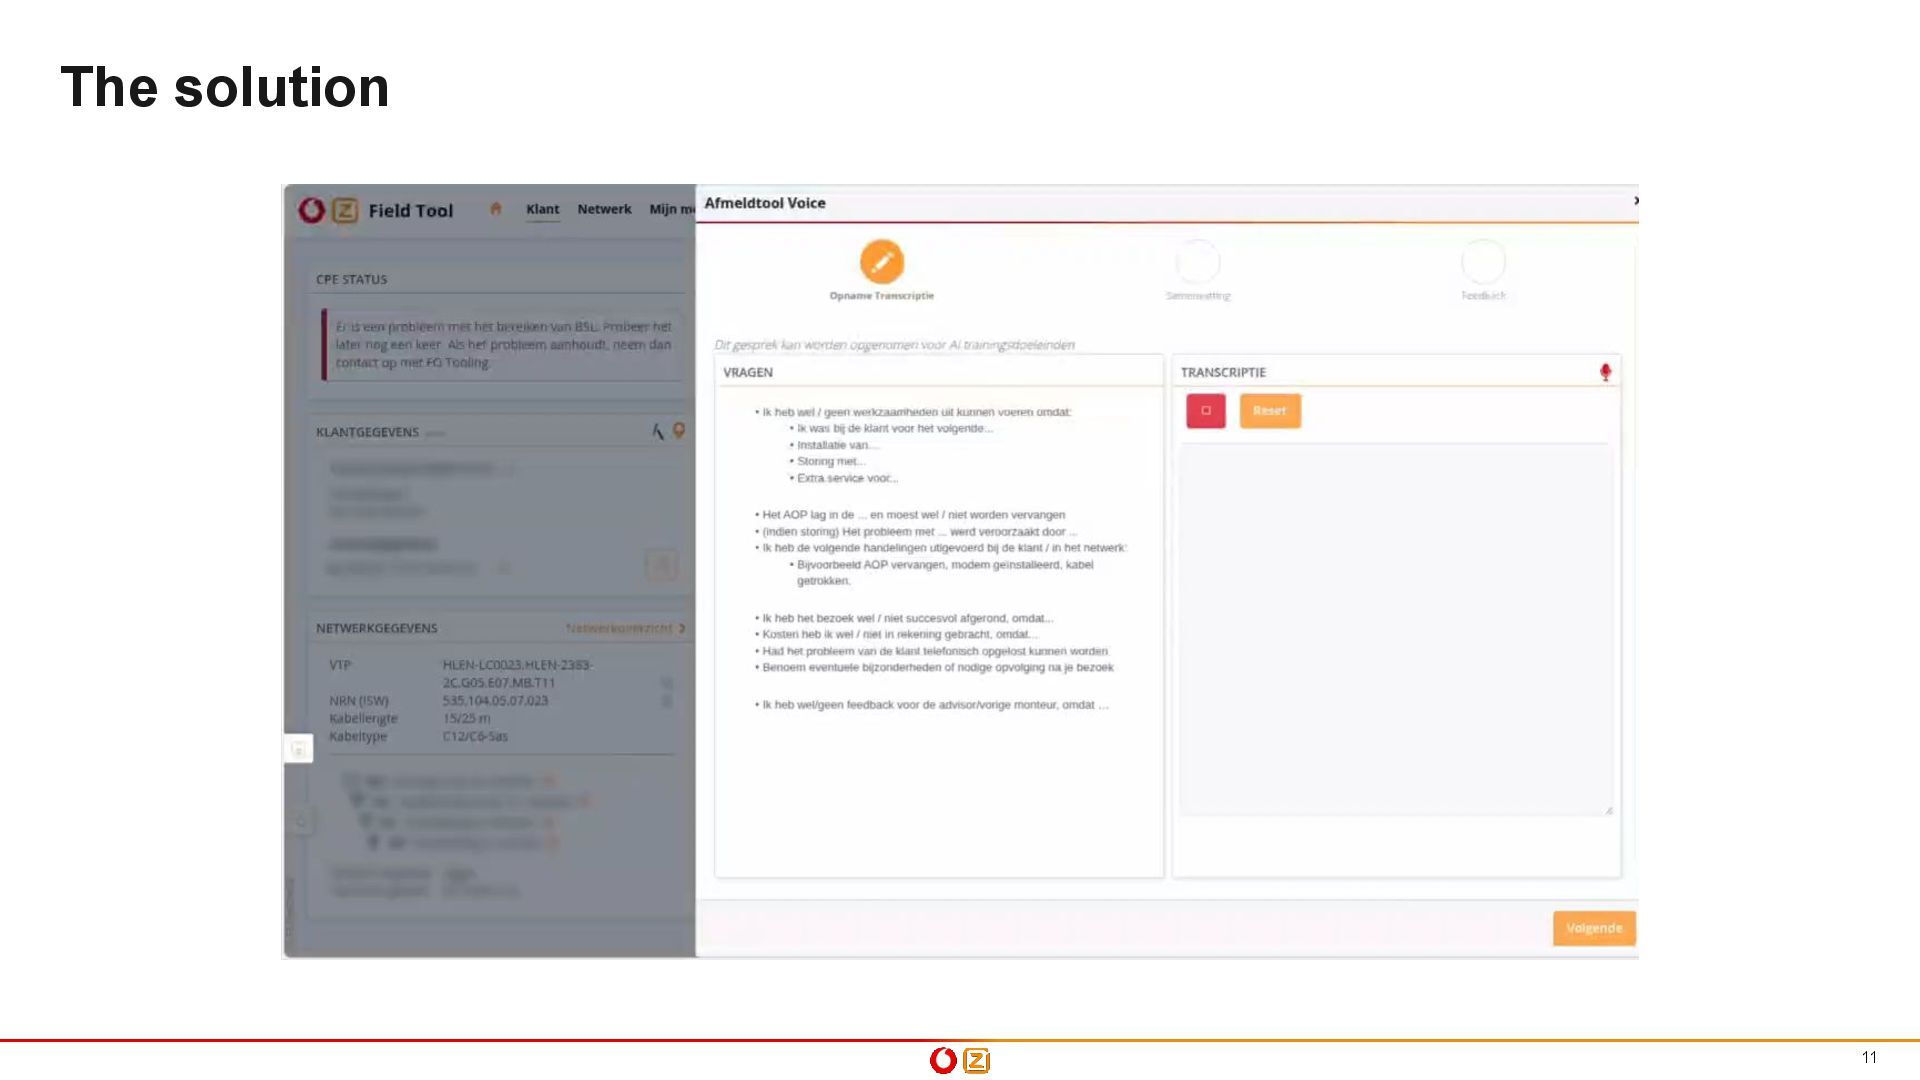Stop recording with the red square button

[1206, 411]
